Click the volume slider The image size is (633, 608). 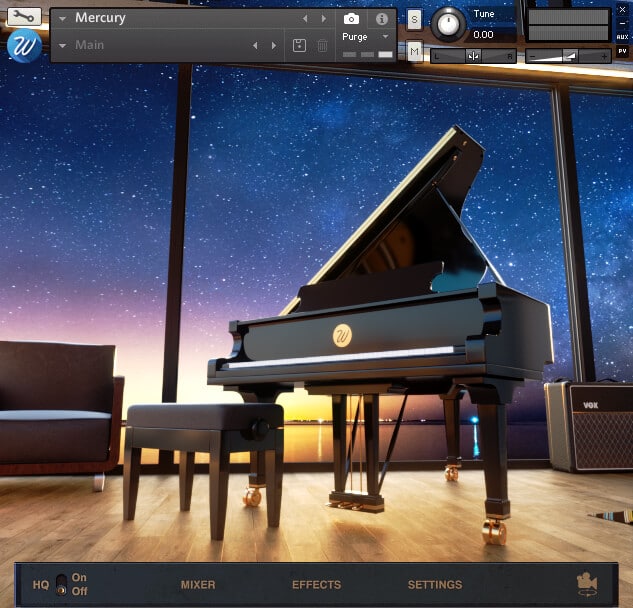[x=568, y=56]
